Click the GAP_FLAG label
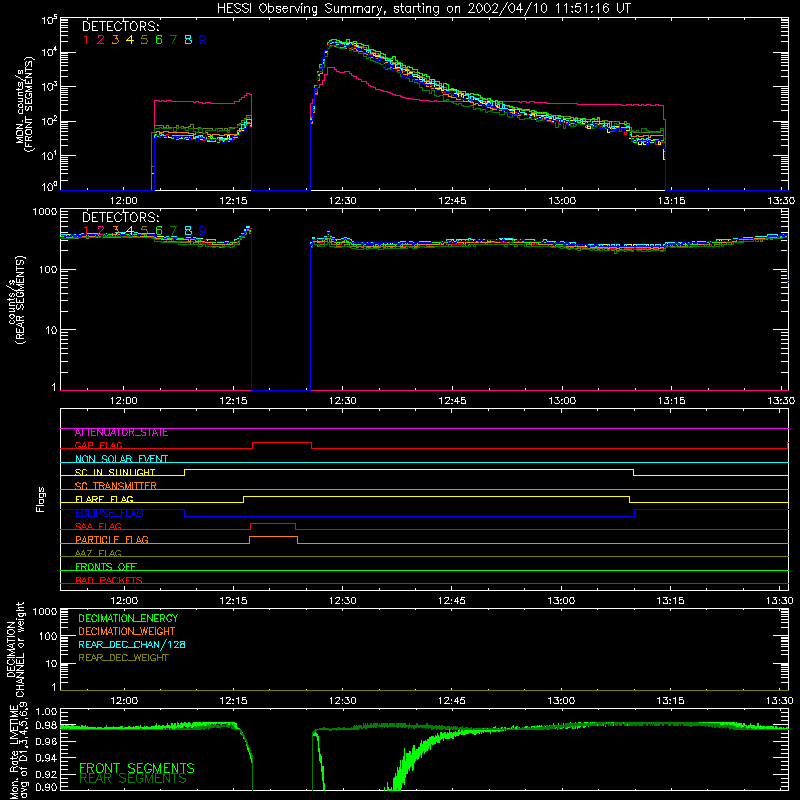800x800 pixels. 98,445
